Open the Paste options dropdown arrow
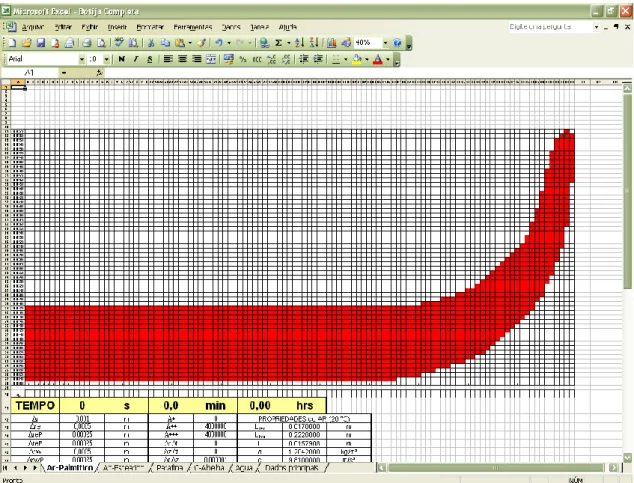 tap(190, 43)
